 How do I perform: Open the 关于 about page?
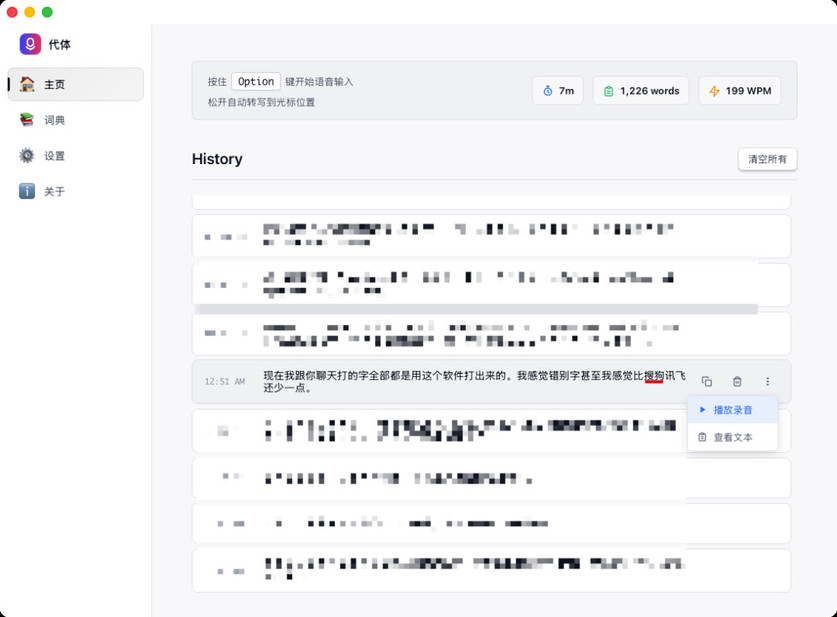(x=75, y=191)
